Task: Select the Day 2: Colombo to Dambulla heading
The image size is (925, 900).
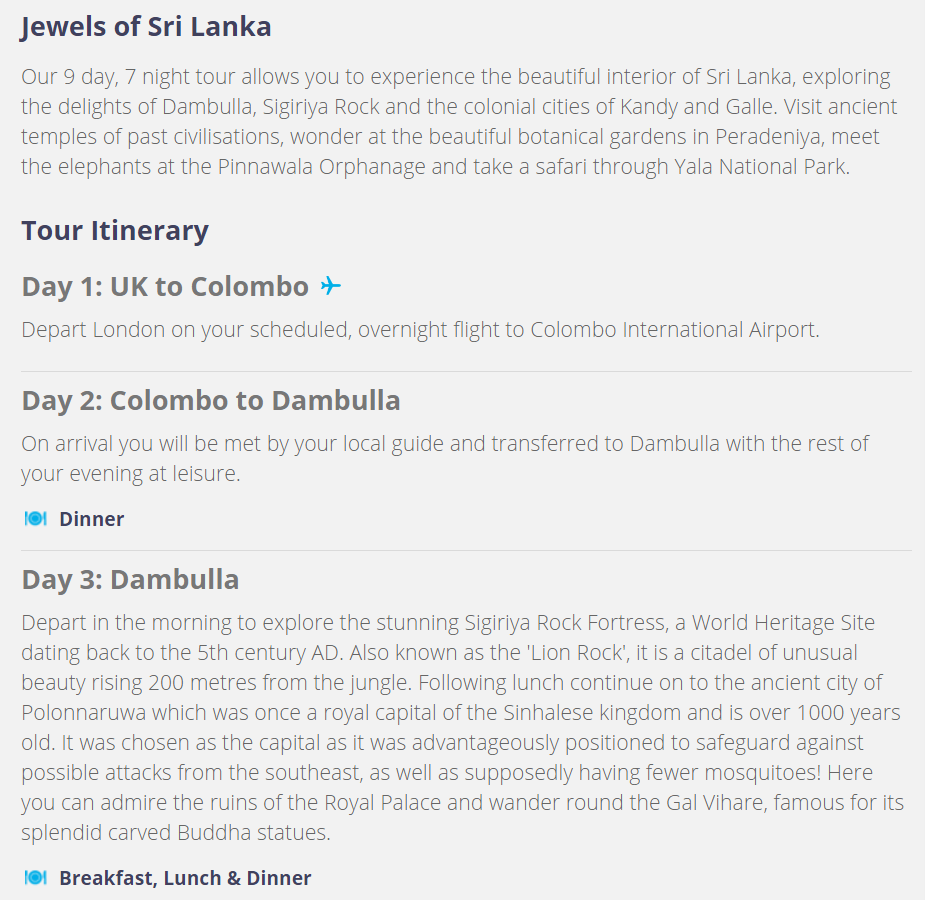Action: pyautogui.click(x=211, y=400)
